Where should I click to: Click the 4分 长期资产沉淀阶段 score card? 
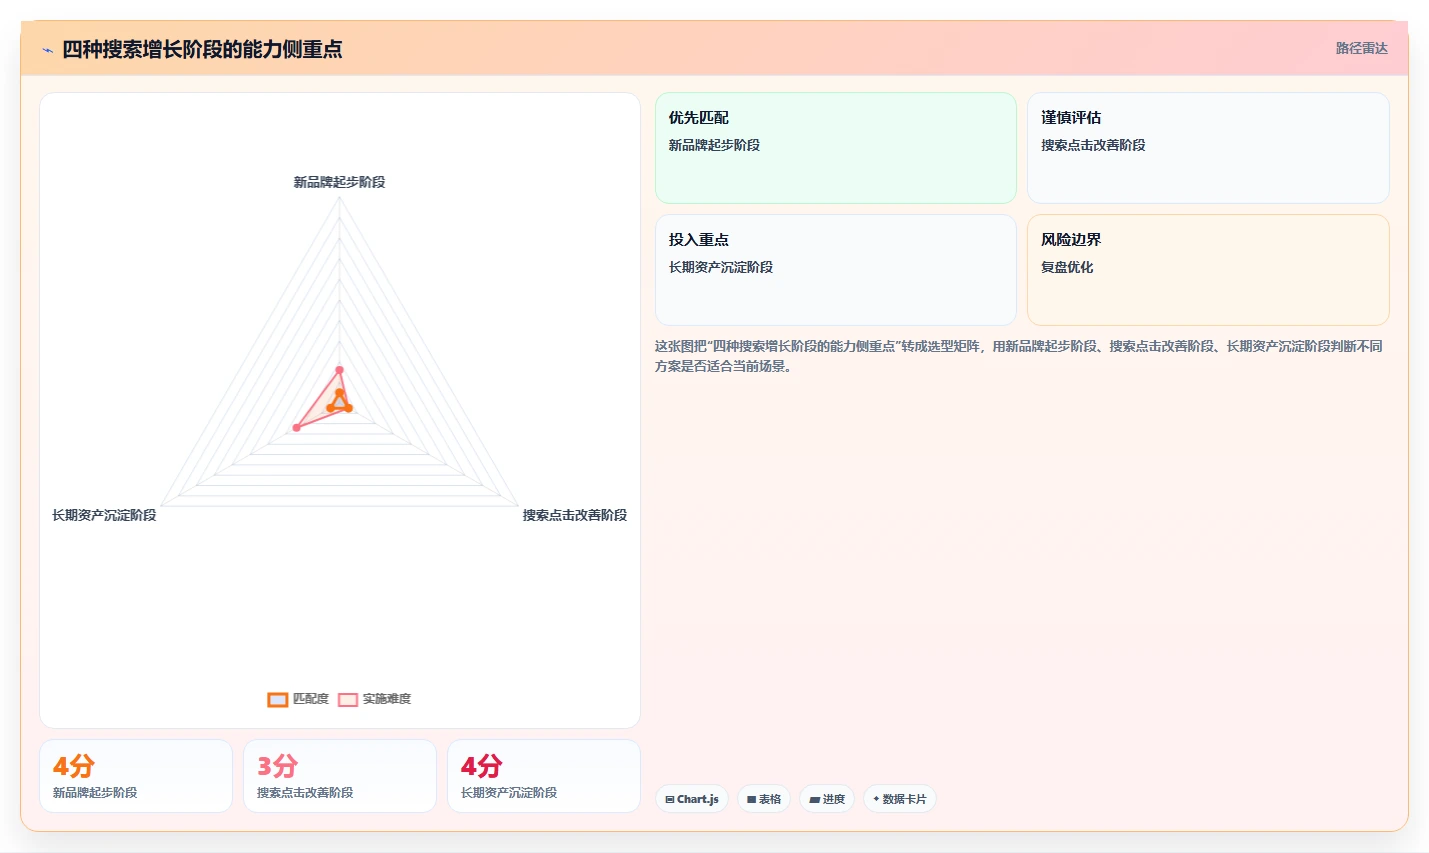[544, 776]
